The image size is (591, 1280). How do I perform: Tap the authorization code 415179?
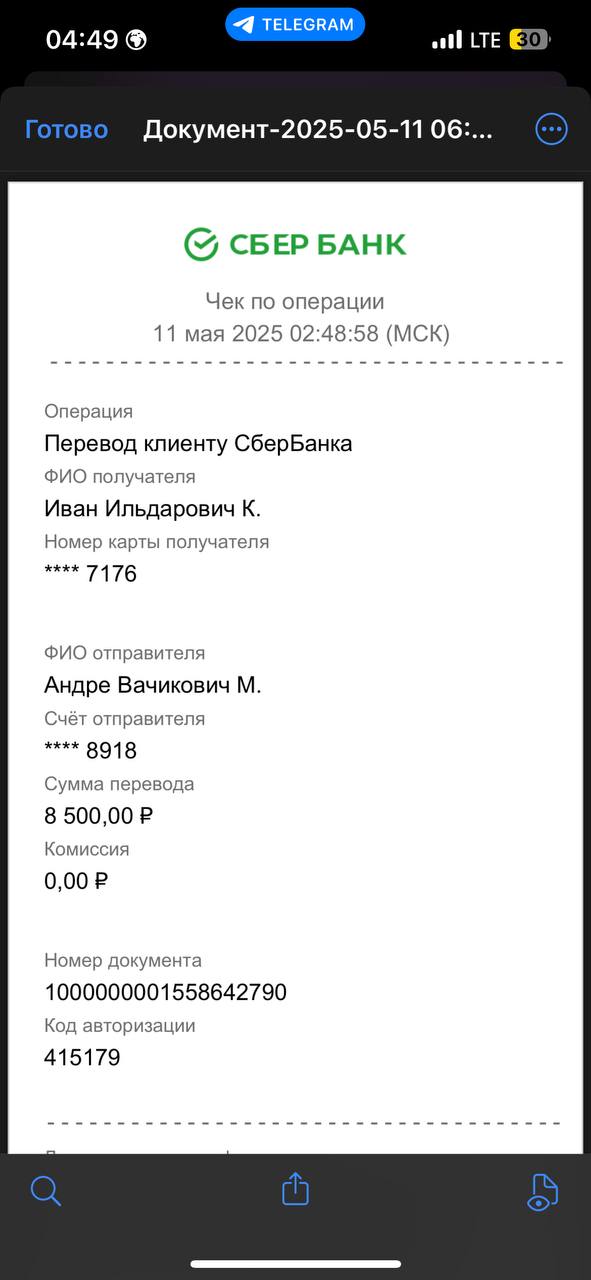click(82, 1057)
